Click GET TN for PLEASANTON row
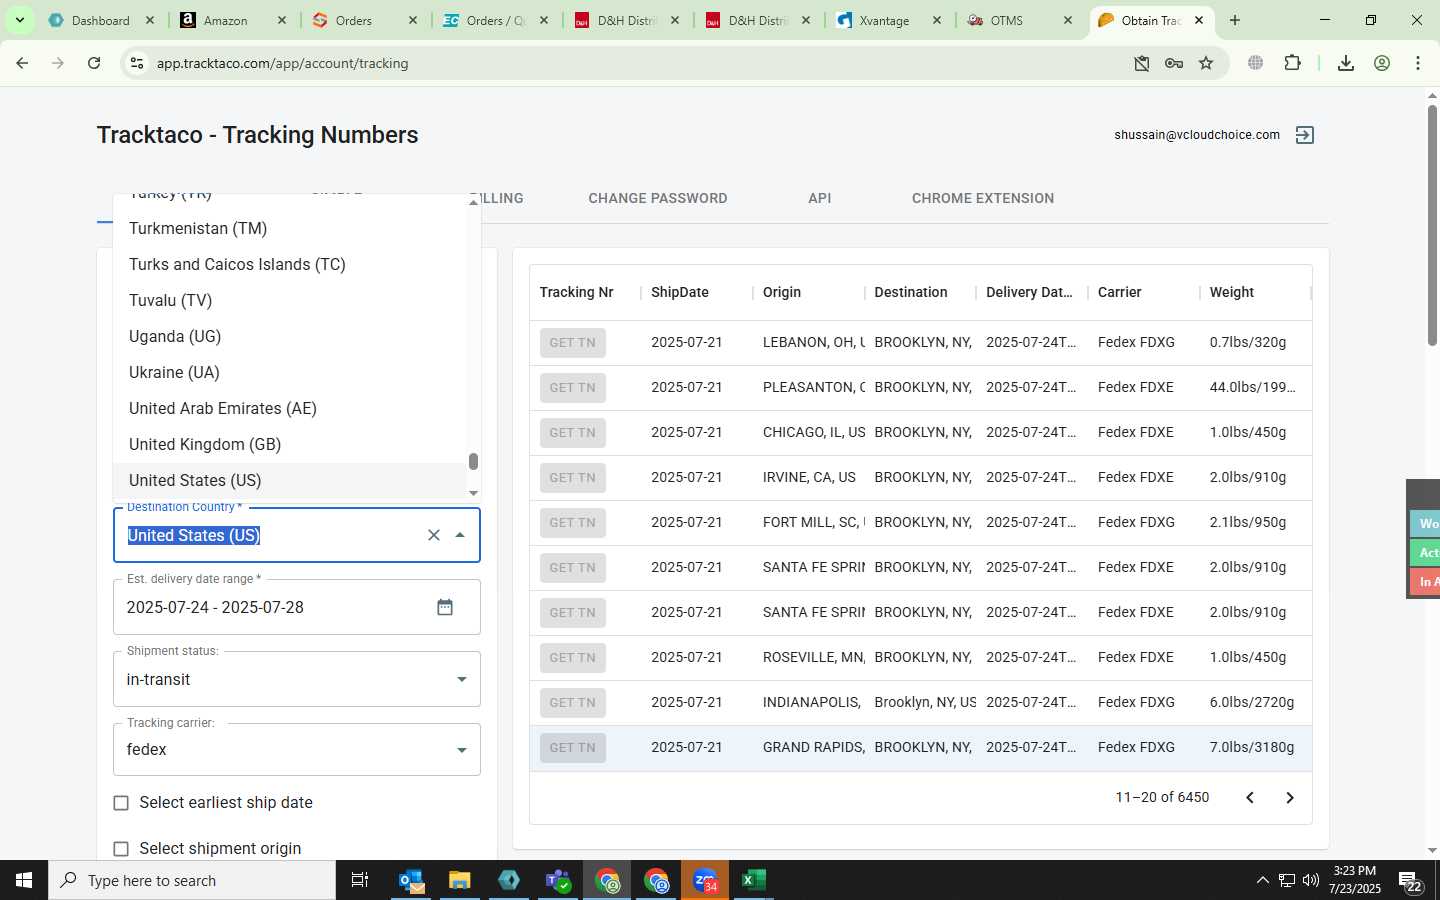The height and width of the screenshot is (900, 1440). (x=573, y=388)
